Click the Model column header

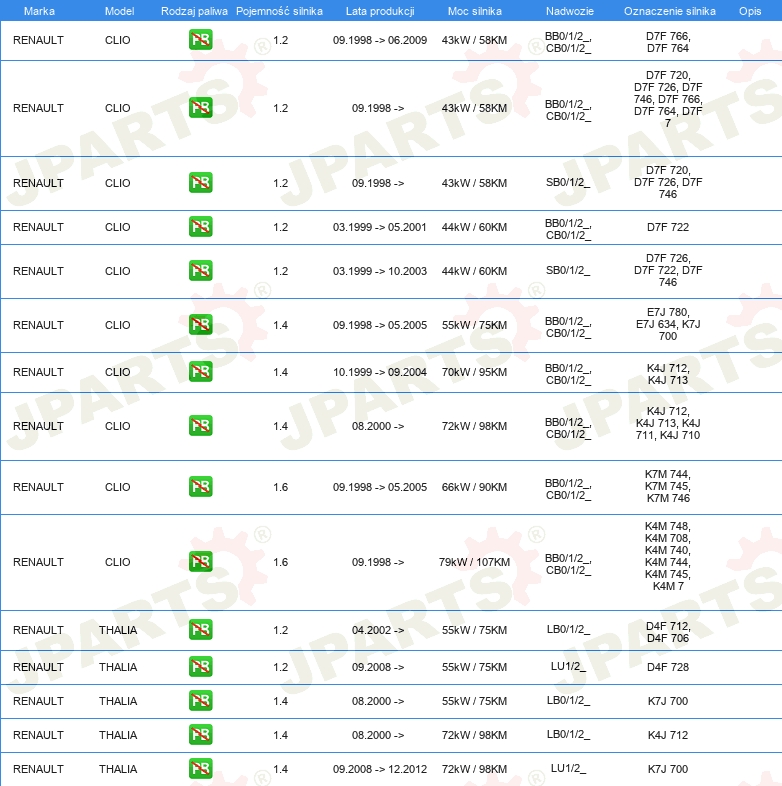tap(119, 11)
